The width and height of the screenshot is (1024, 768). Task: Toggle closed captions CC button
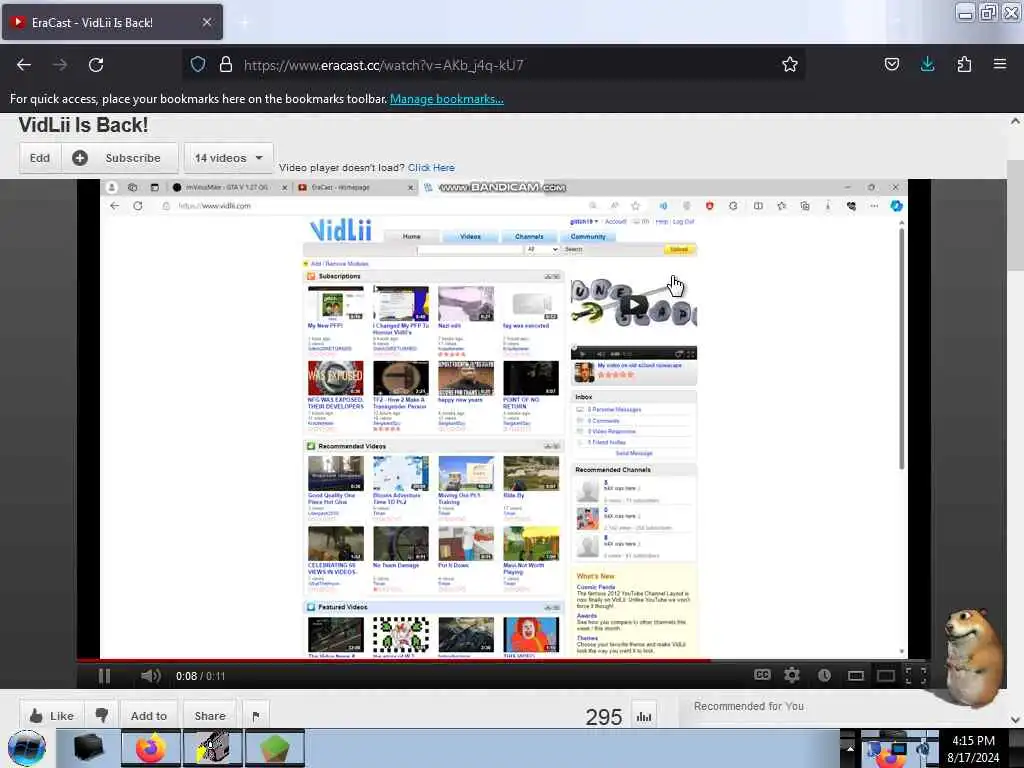pyautogui.click(x=762, y=675)
